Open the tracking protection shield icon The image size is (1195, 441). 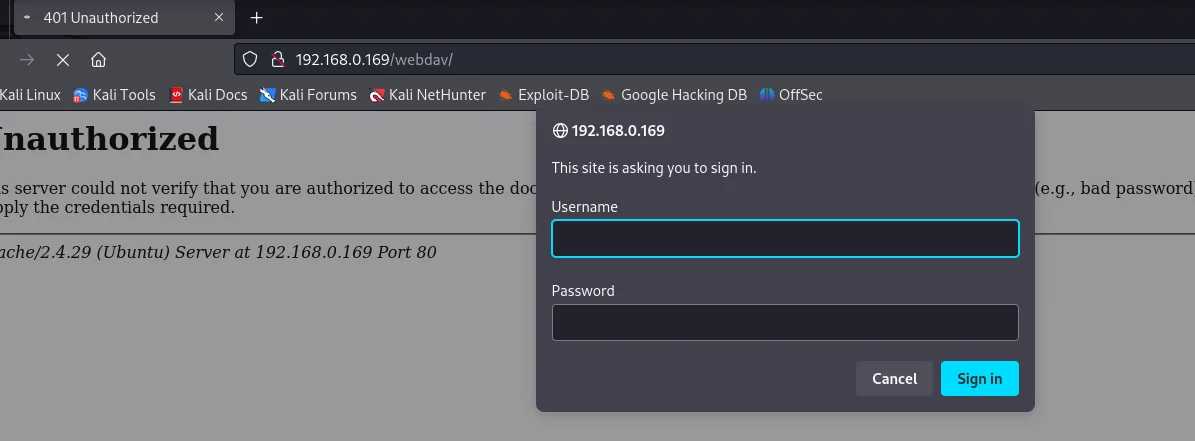point(251,60)
